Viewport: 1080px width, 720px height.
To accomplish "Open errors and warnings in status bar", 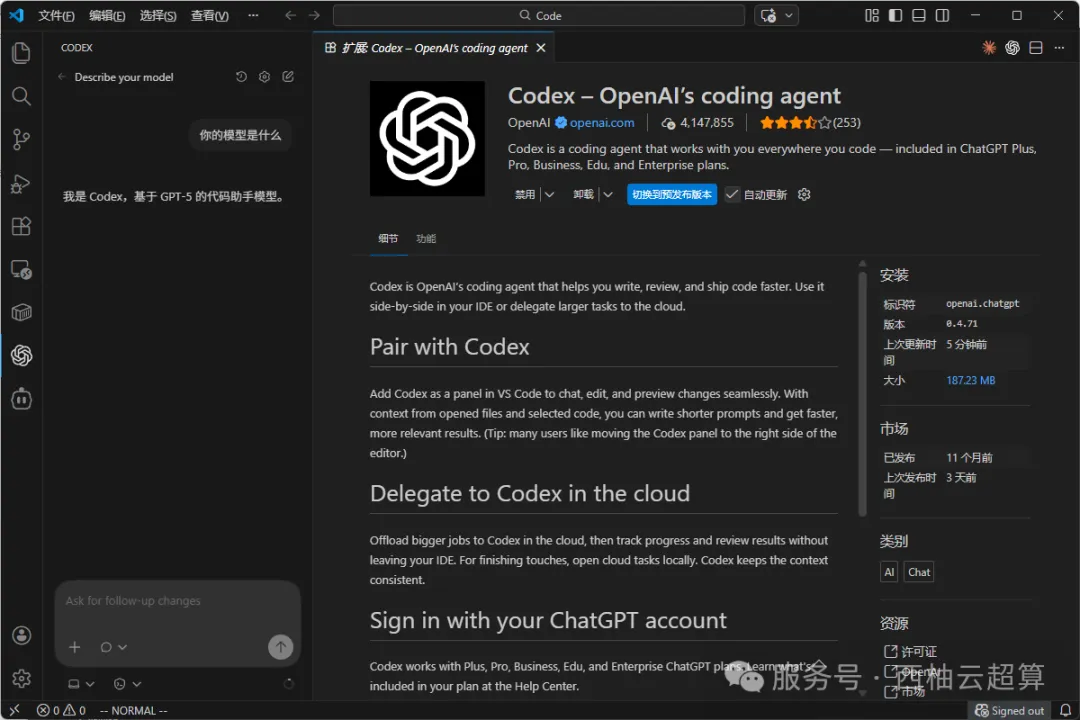I will point(61,710).
